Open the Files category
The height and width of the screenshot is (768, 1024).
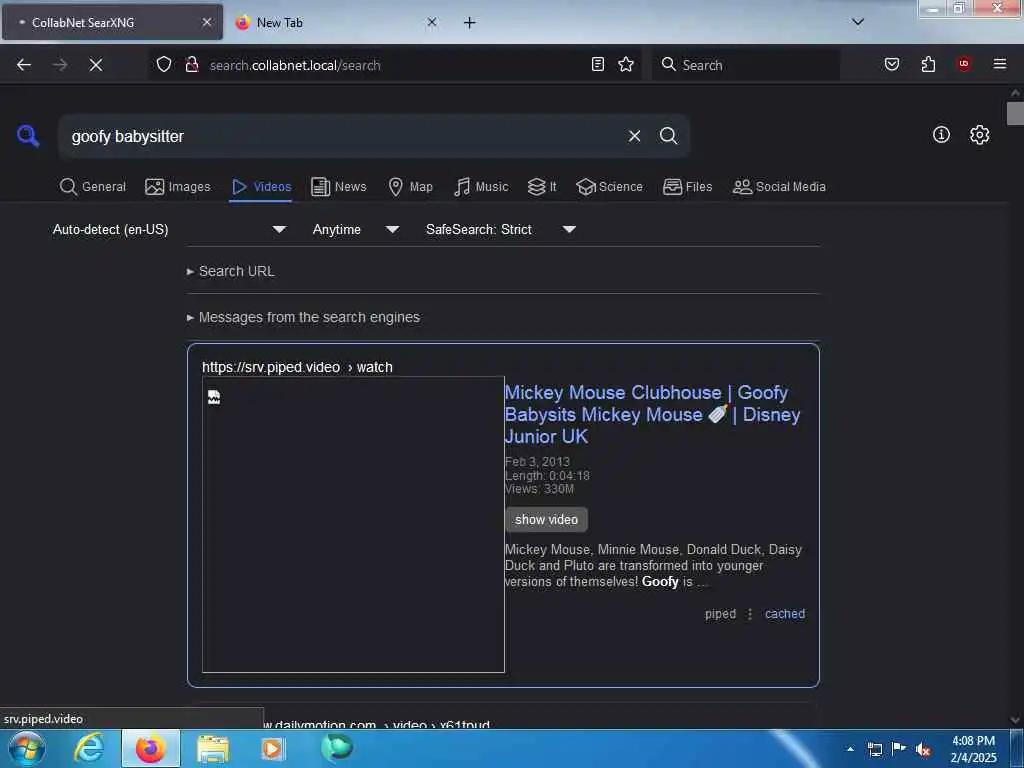(688, 187)
